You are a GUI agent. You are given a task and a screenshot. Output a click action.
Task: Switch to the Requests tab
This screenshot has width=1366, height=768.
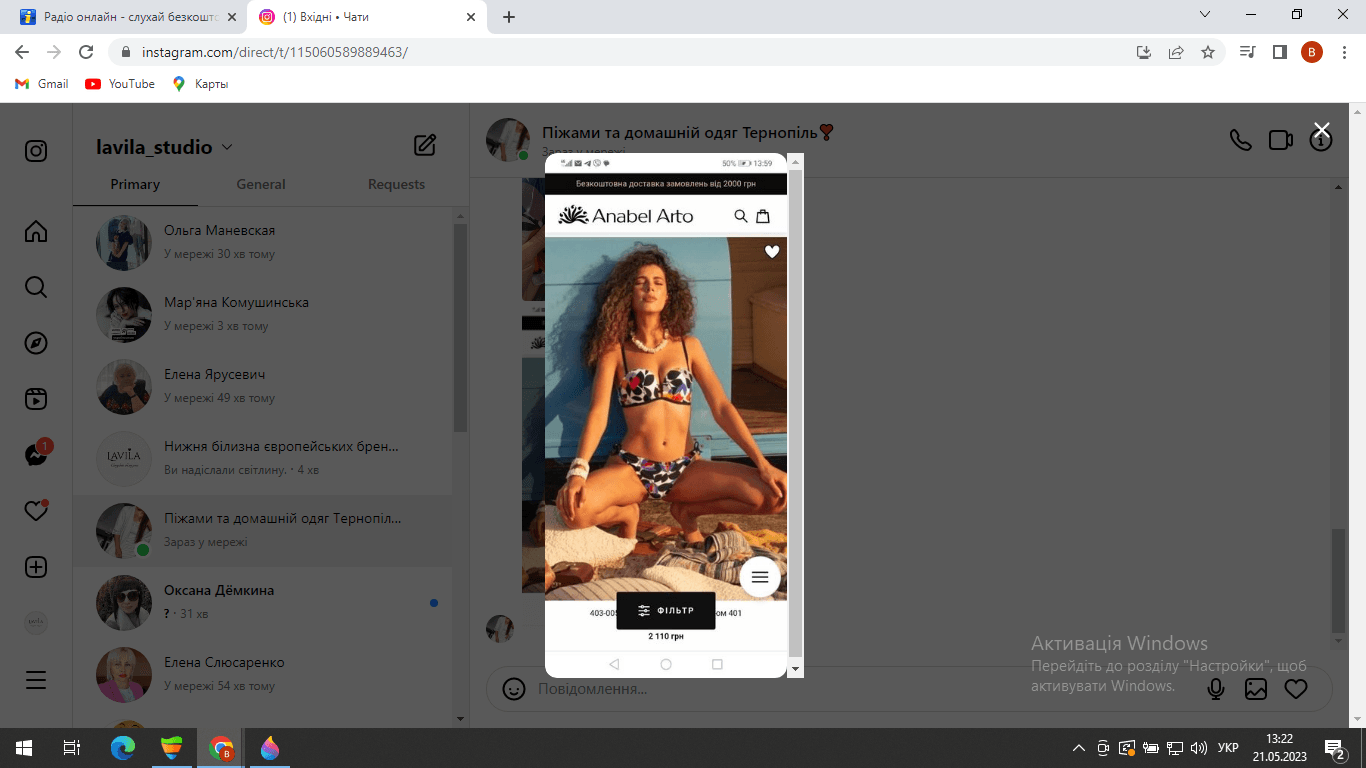396,184
